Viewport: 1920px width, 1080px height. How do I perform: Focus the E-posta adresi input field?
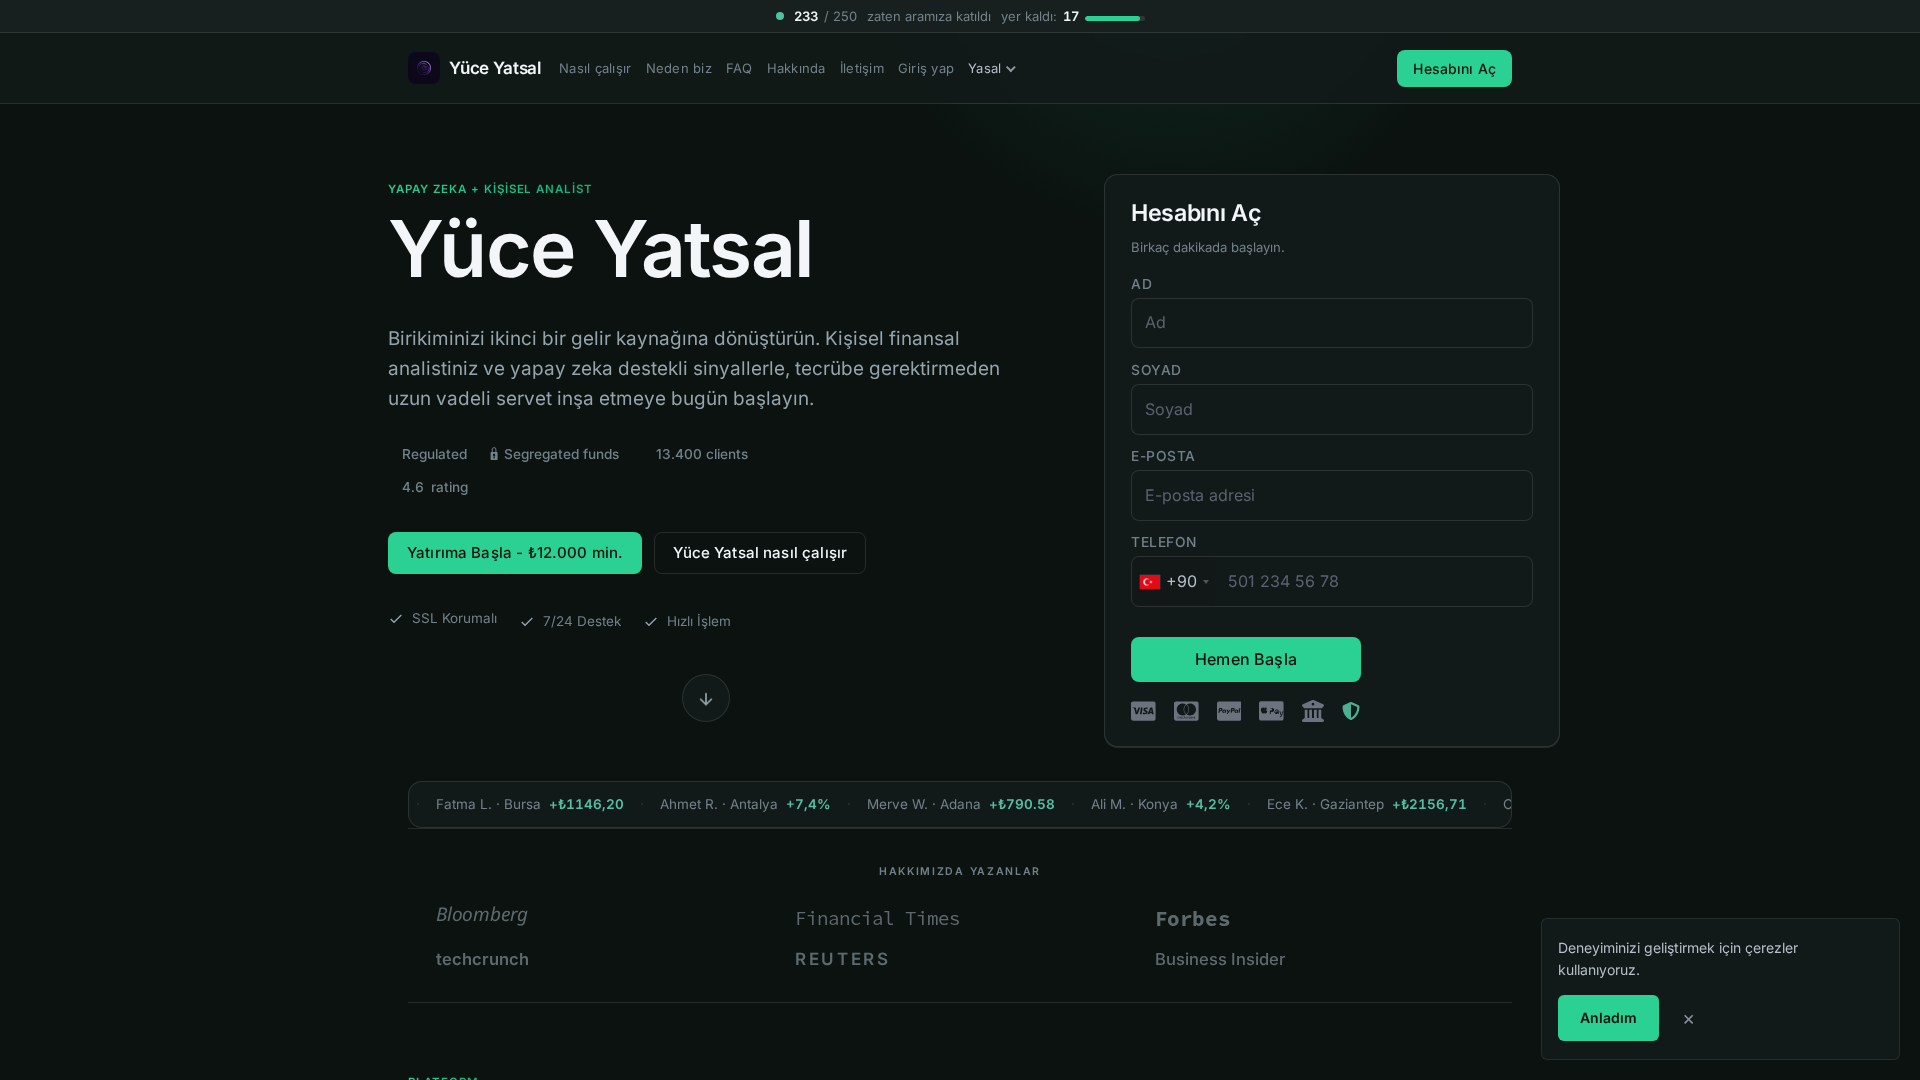(1332, 495)
